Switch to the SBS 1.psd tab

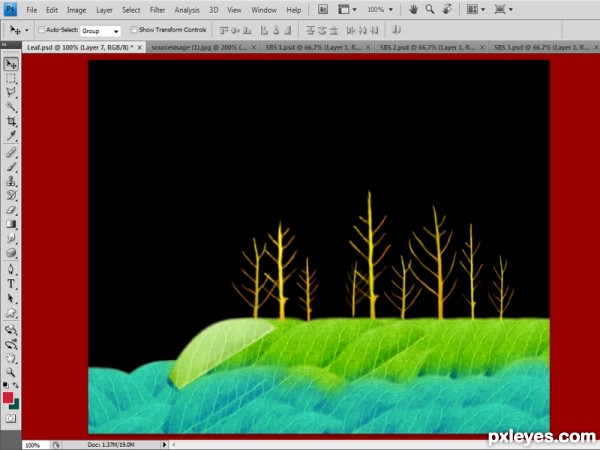pyautogui.click(x=318, y=47)
